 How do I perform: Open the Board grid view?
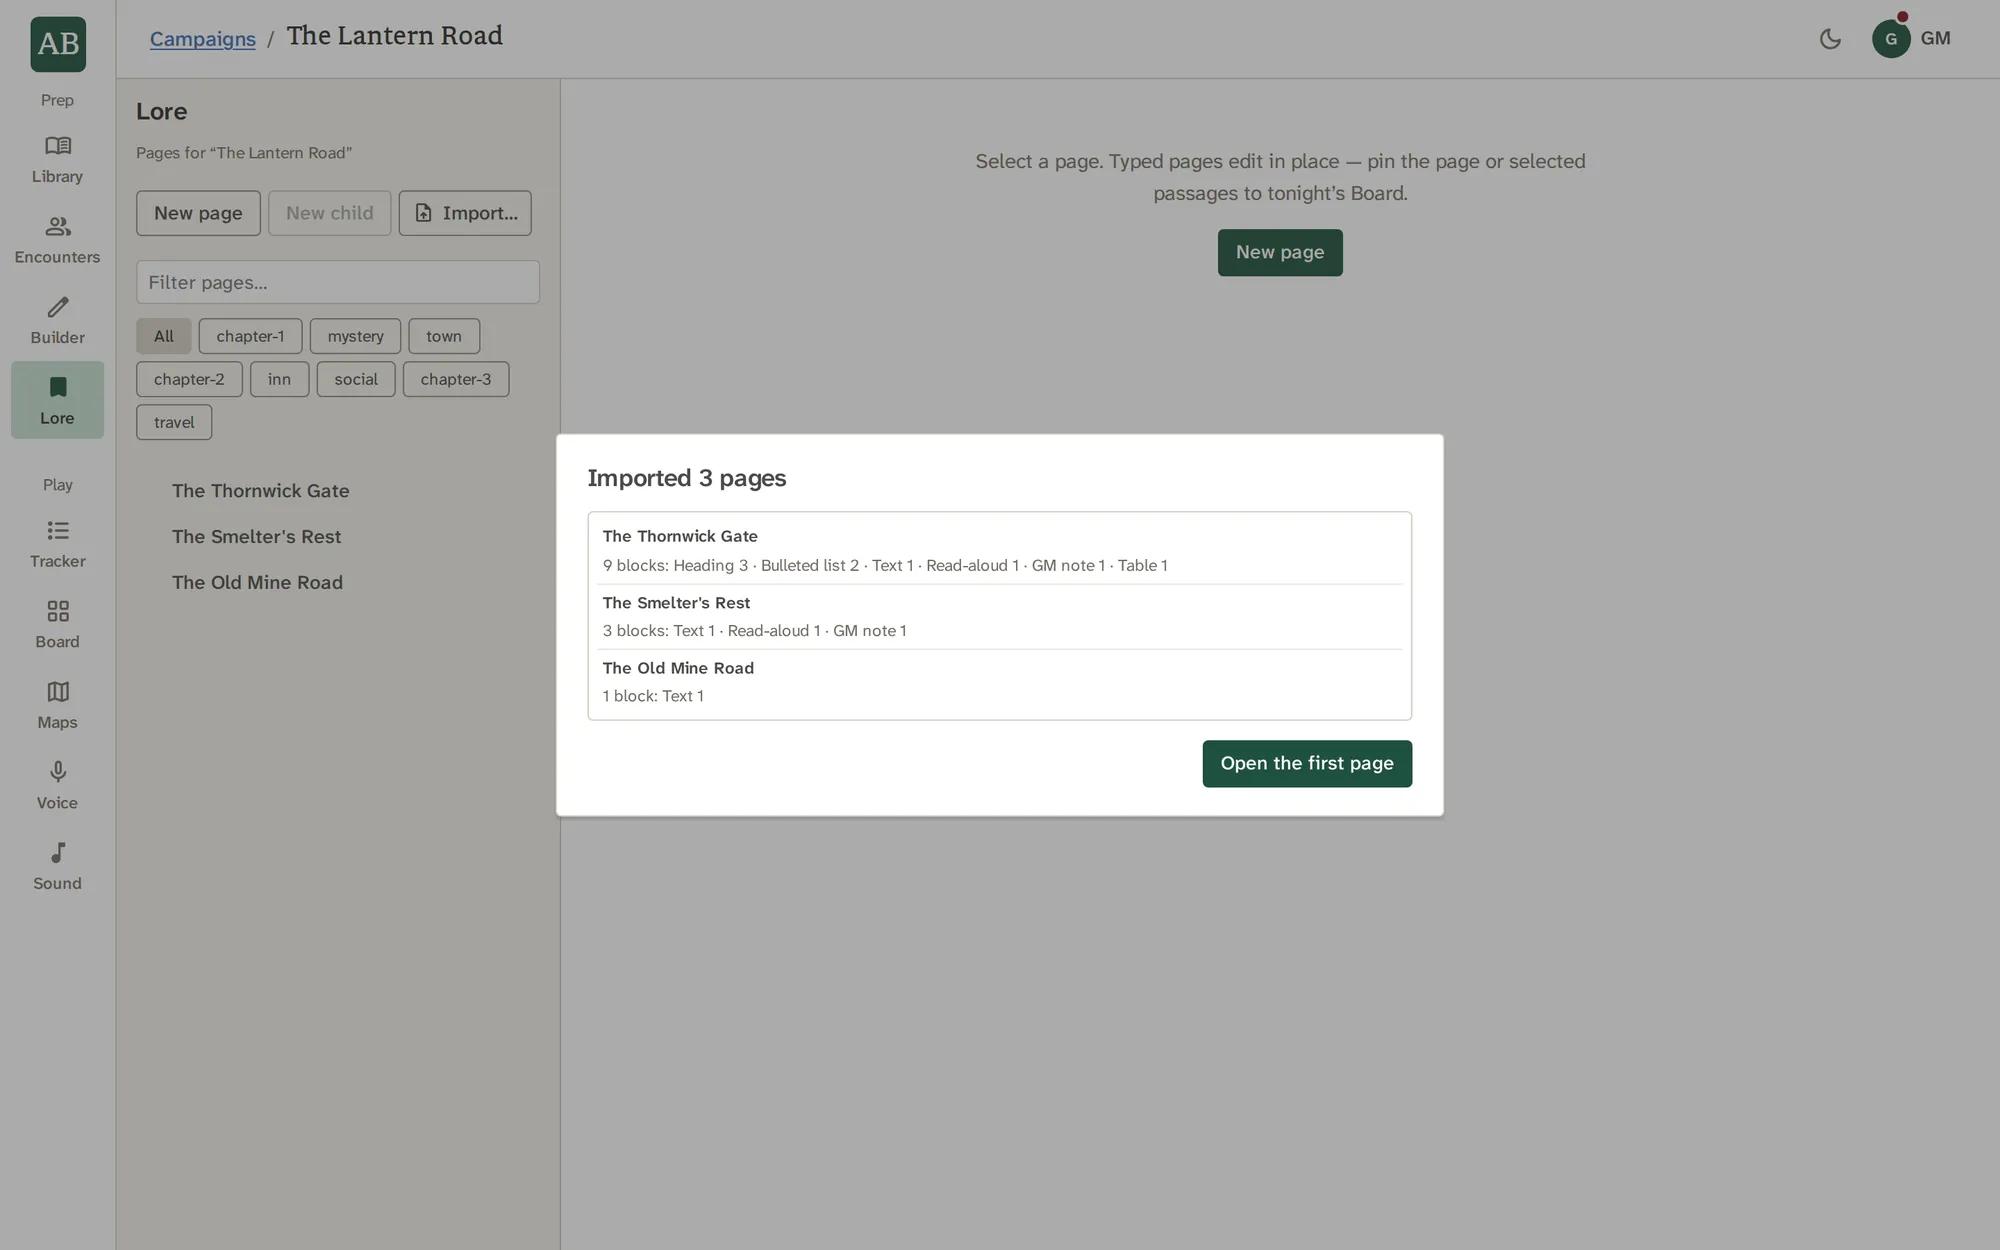tap(57, 625)
